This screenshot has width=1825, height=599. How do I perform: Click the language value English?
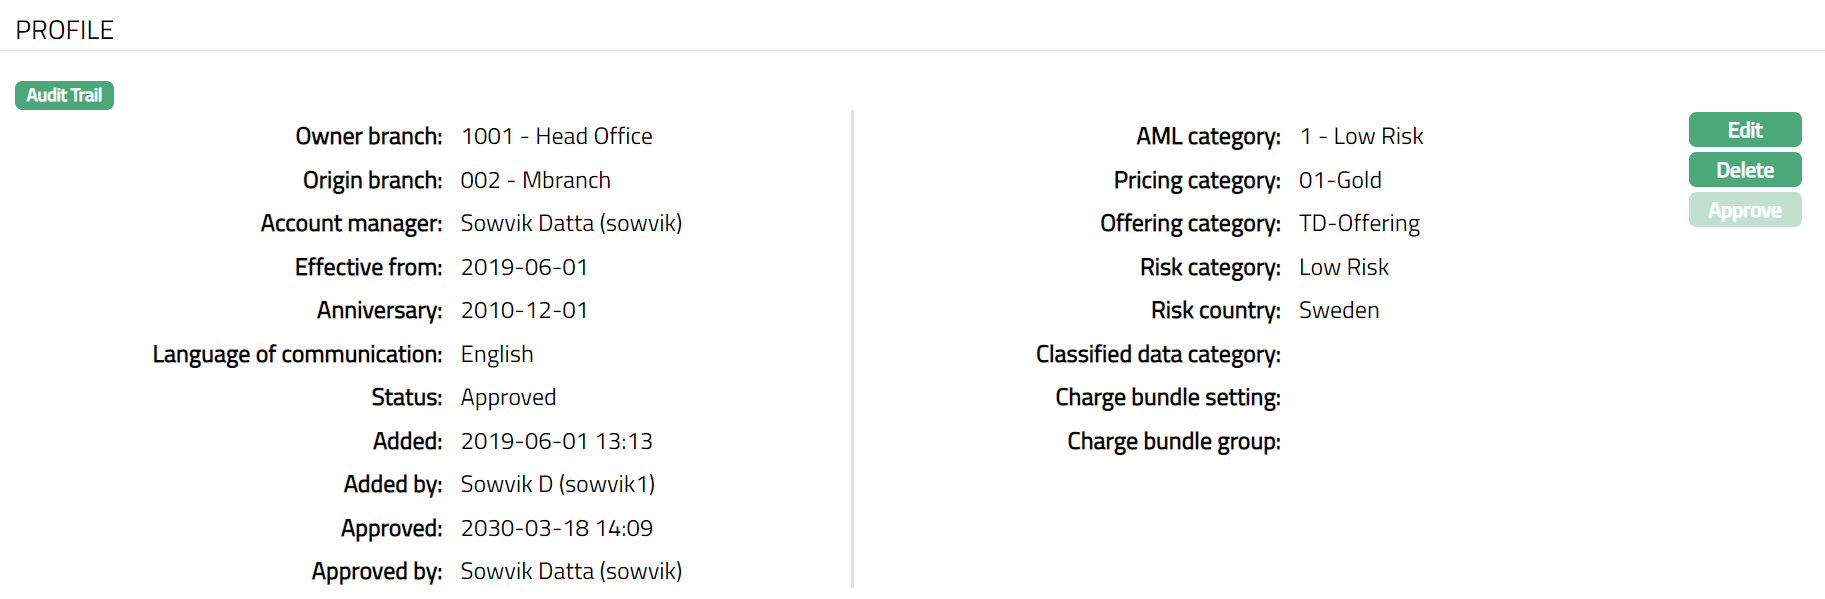click(x=497, y=354)
